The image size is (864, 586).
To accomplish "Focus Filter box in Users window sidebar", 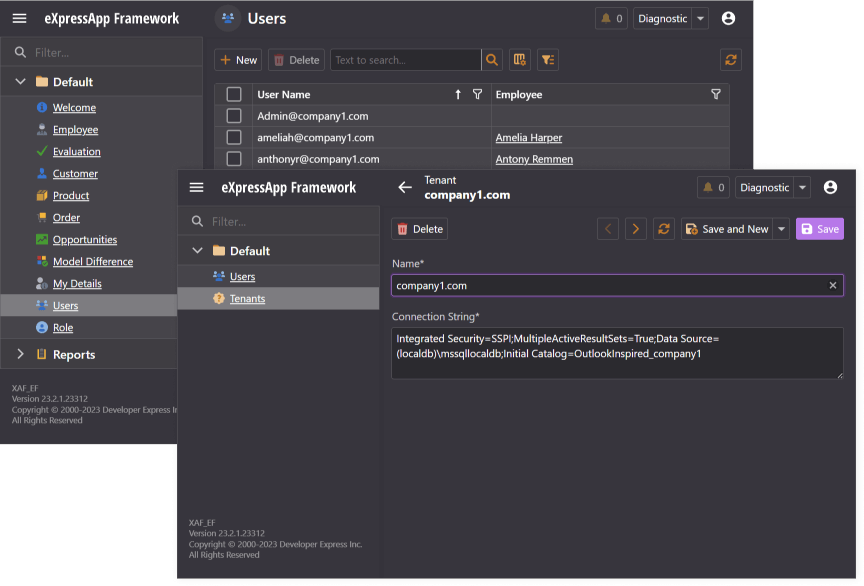I will point(102,52).
